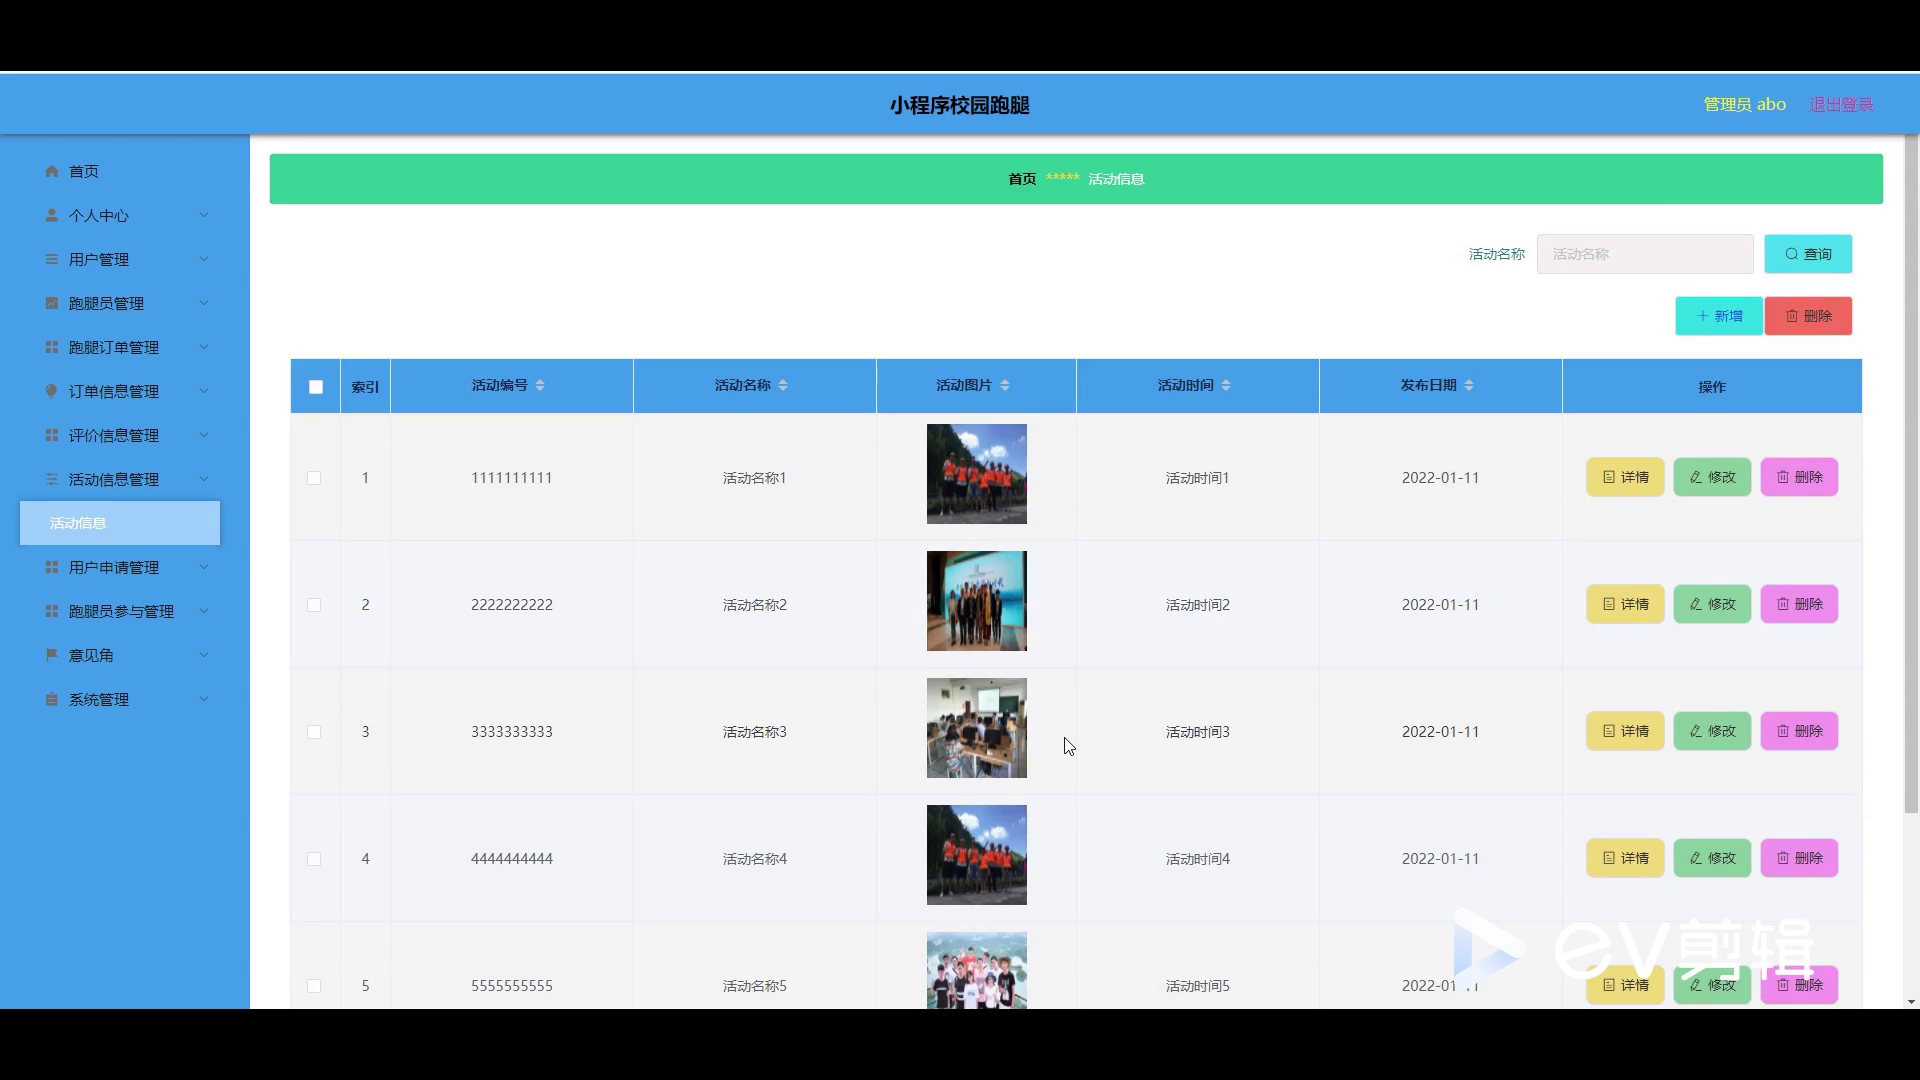The width and height of the screenshot is (1920, 1080).
Task: Click the activity image thumbnail in row 3
Action: pyautogui.click(x=977, y=728)
